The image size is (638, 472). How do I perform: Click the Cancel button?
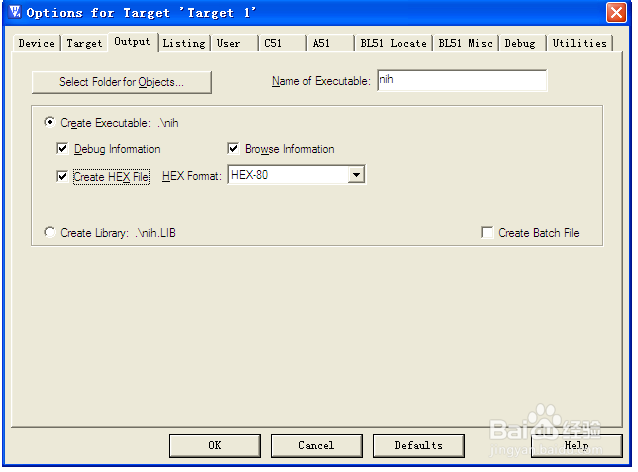(x=316, y=446)
